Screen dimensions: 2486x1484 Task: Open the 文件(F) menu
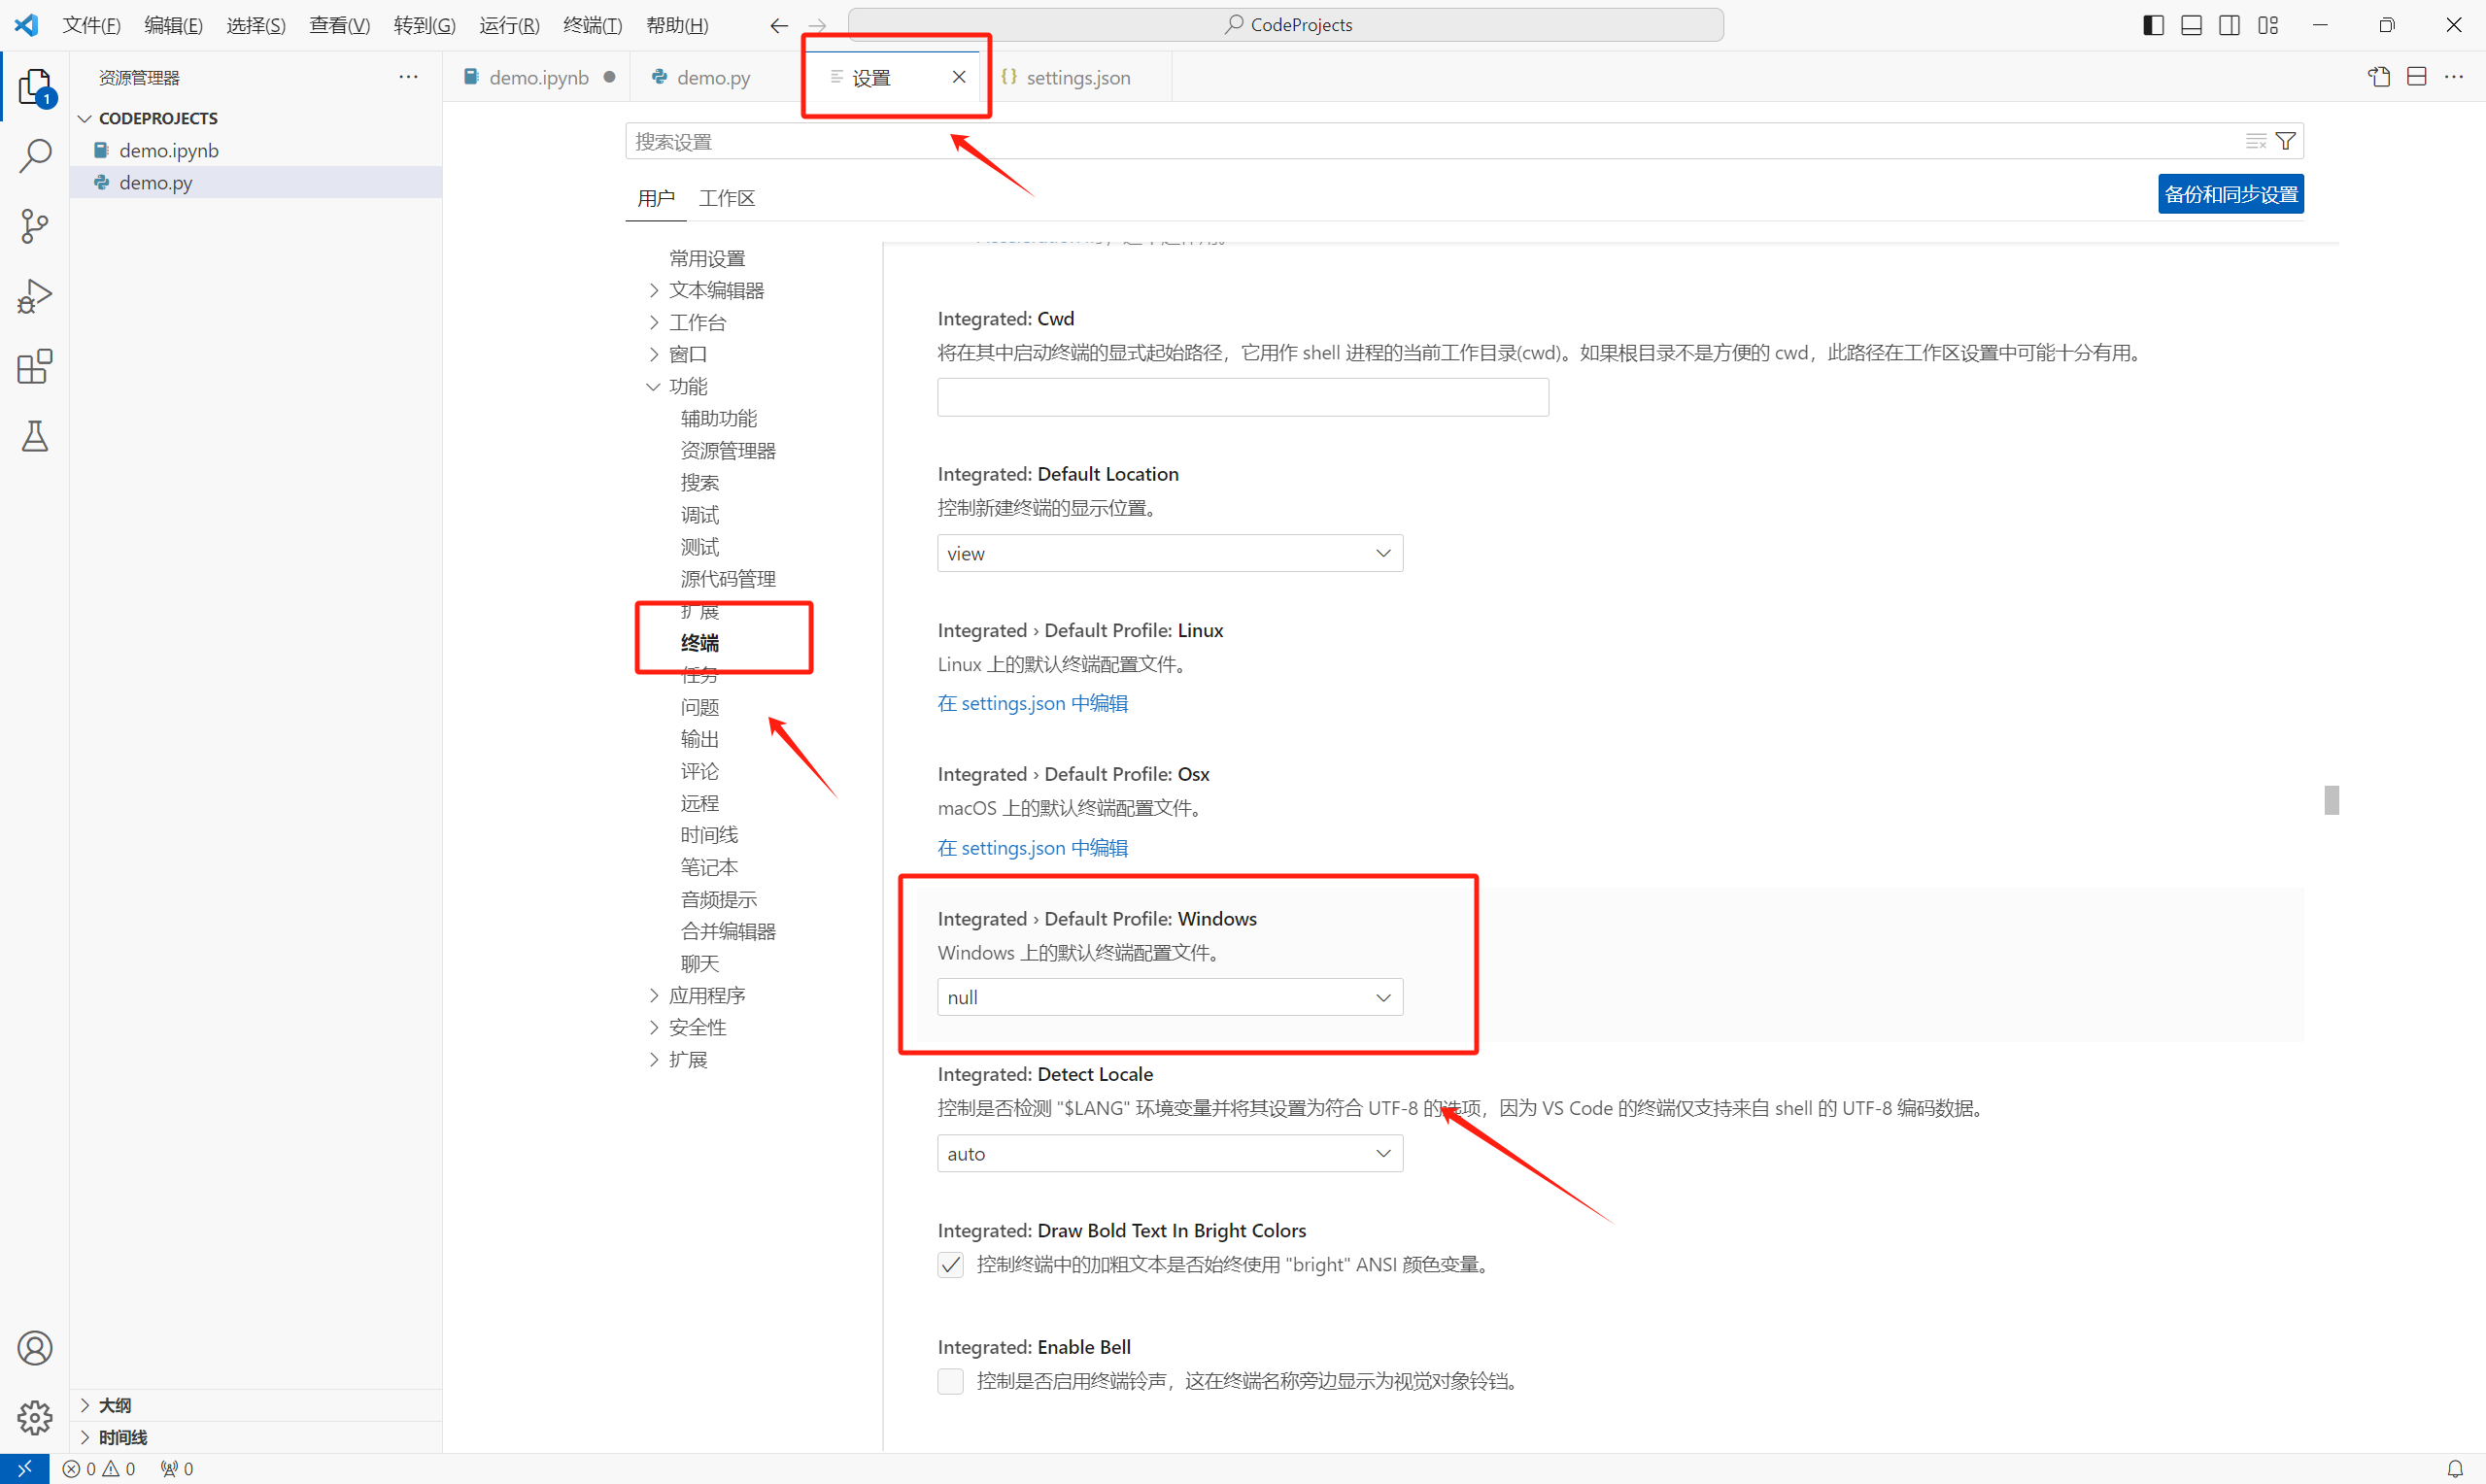(x=92, y=25)
